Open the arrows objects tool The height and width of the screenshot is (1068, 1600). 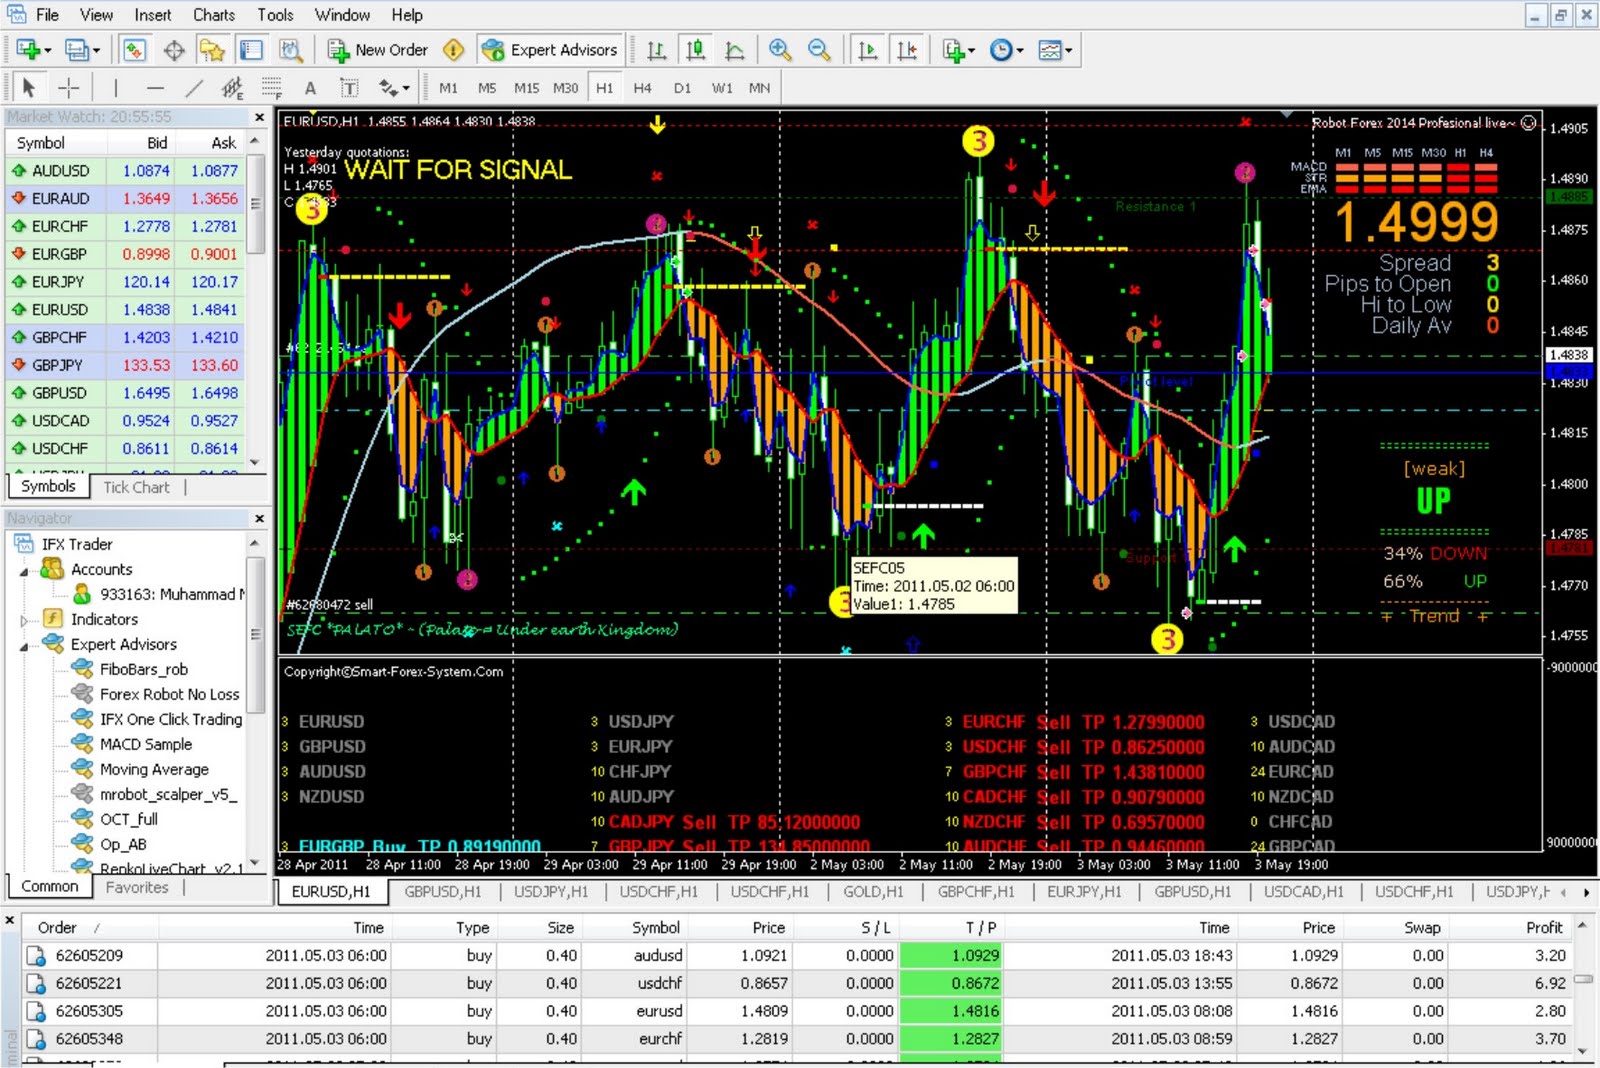click(388, 88)
